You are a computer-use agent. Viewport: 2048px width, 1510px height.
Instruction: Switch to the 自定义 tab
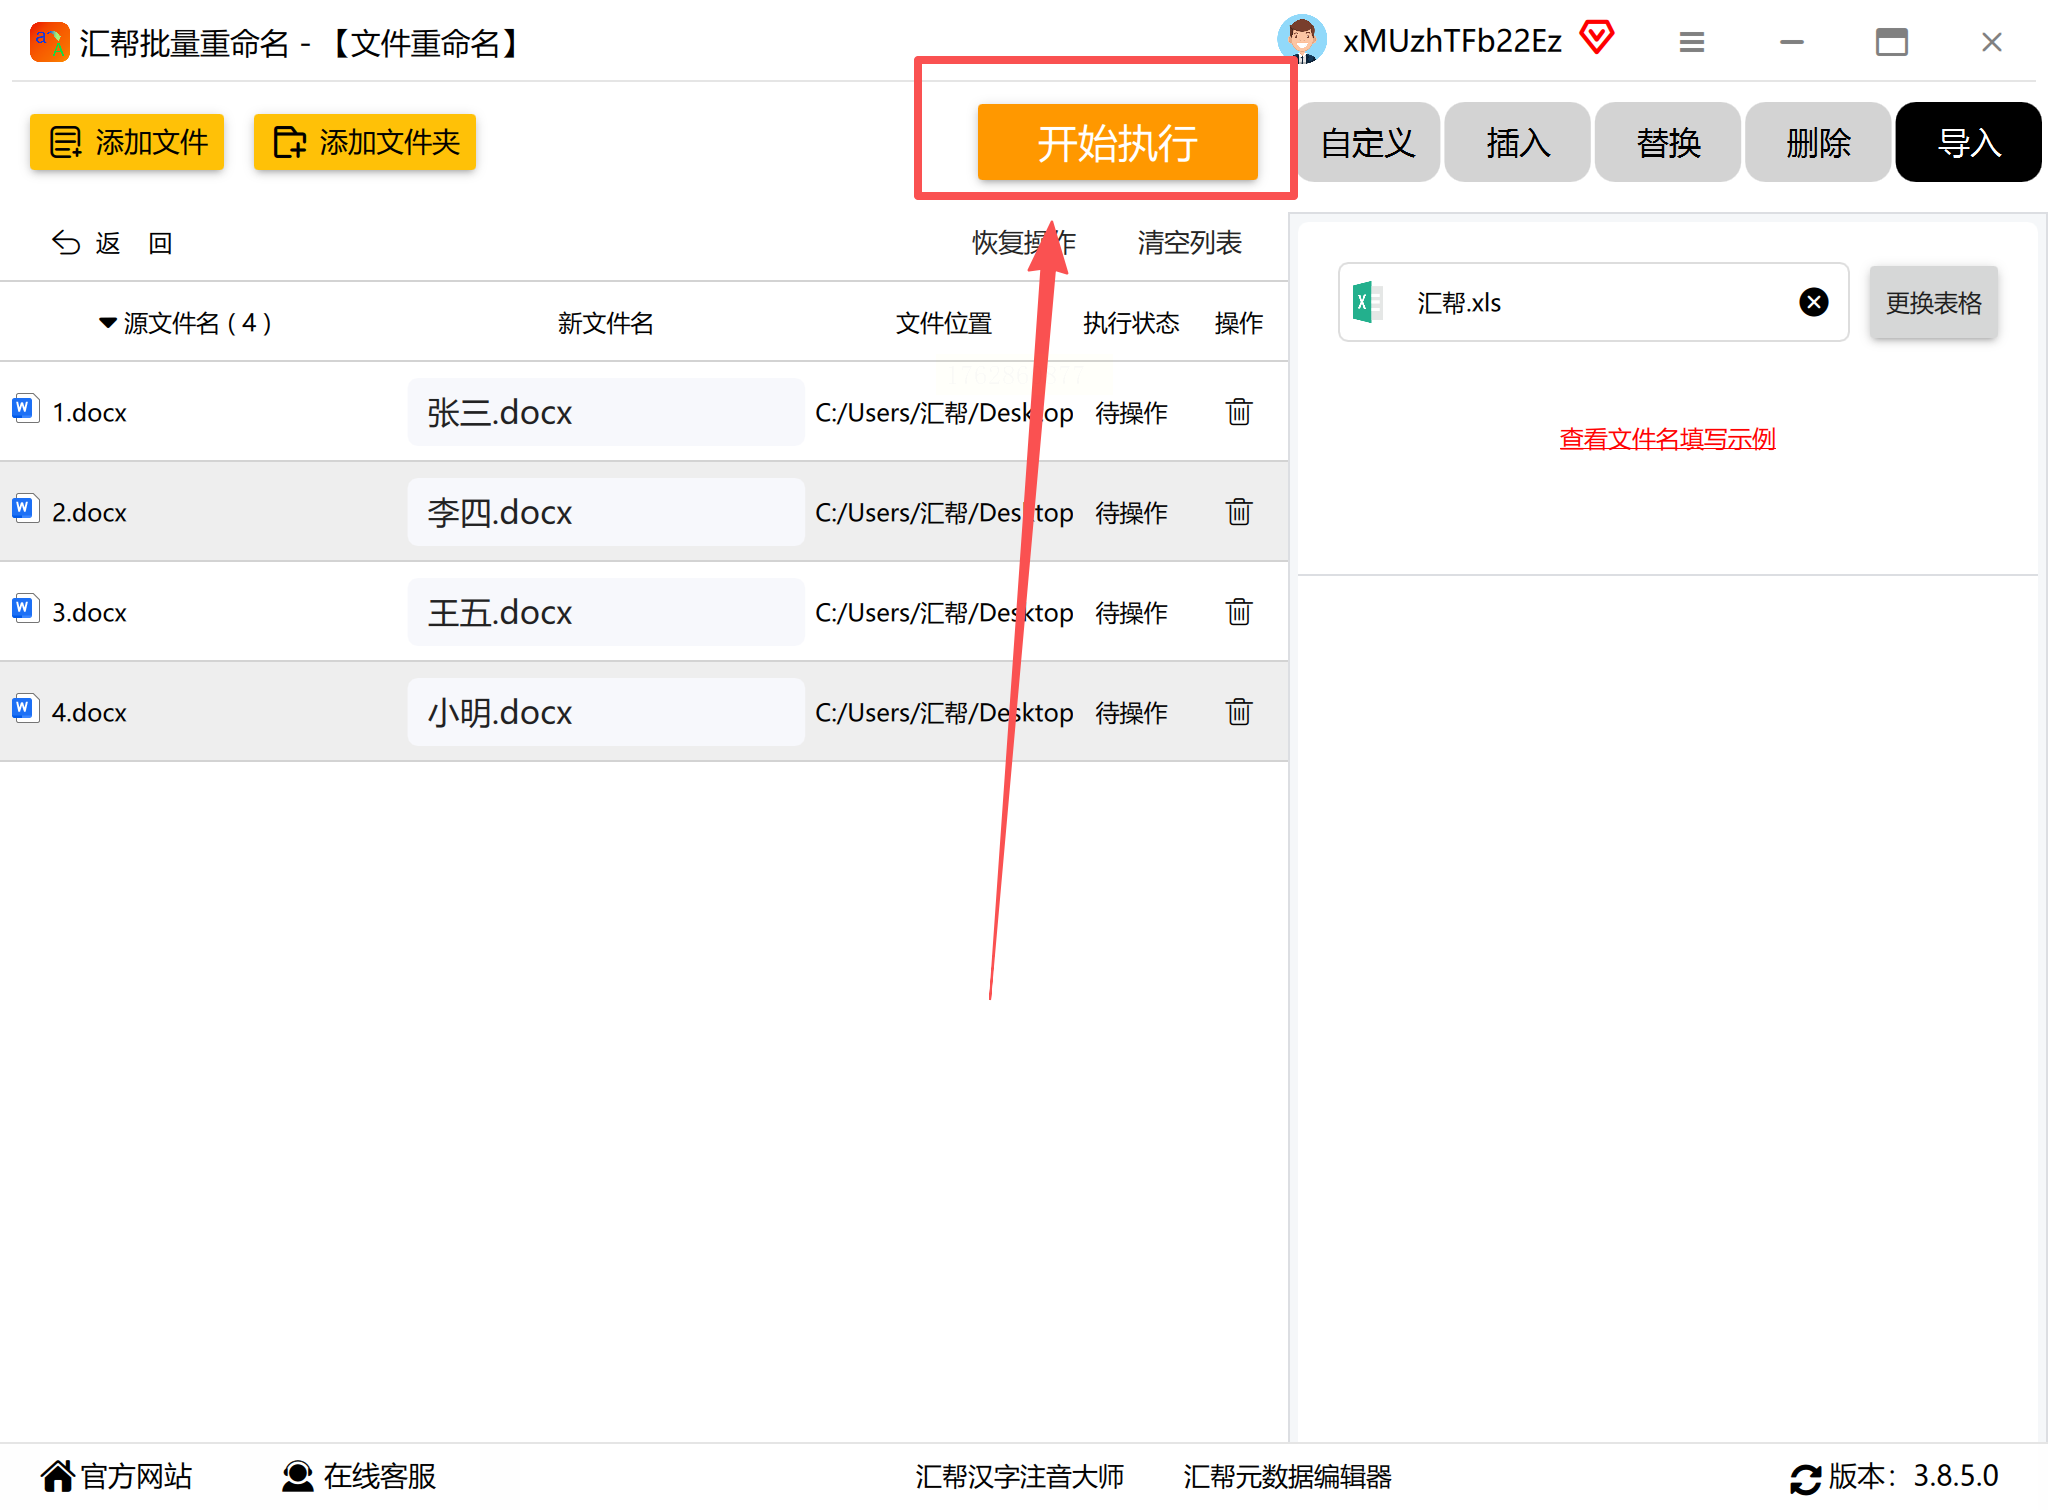click(x=1367, y=143)
